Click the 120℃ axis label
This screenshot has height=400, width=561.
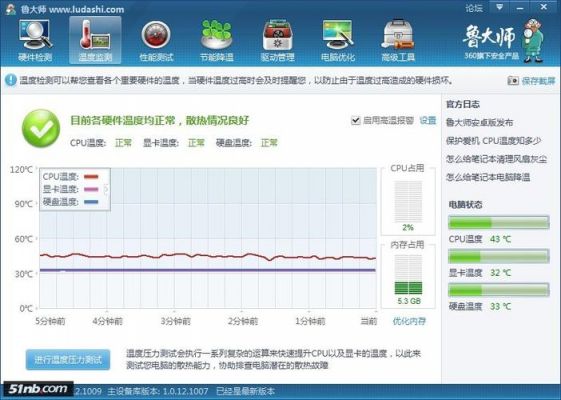tap(21, 169)
